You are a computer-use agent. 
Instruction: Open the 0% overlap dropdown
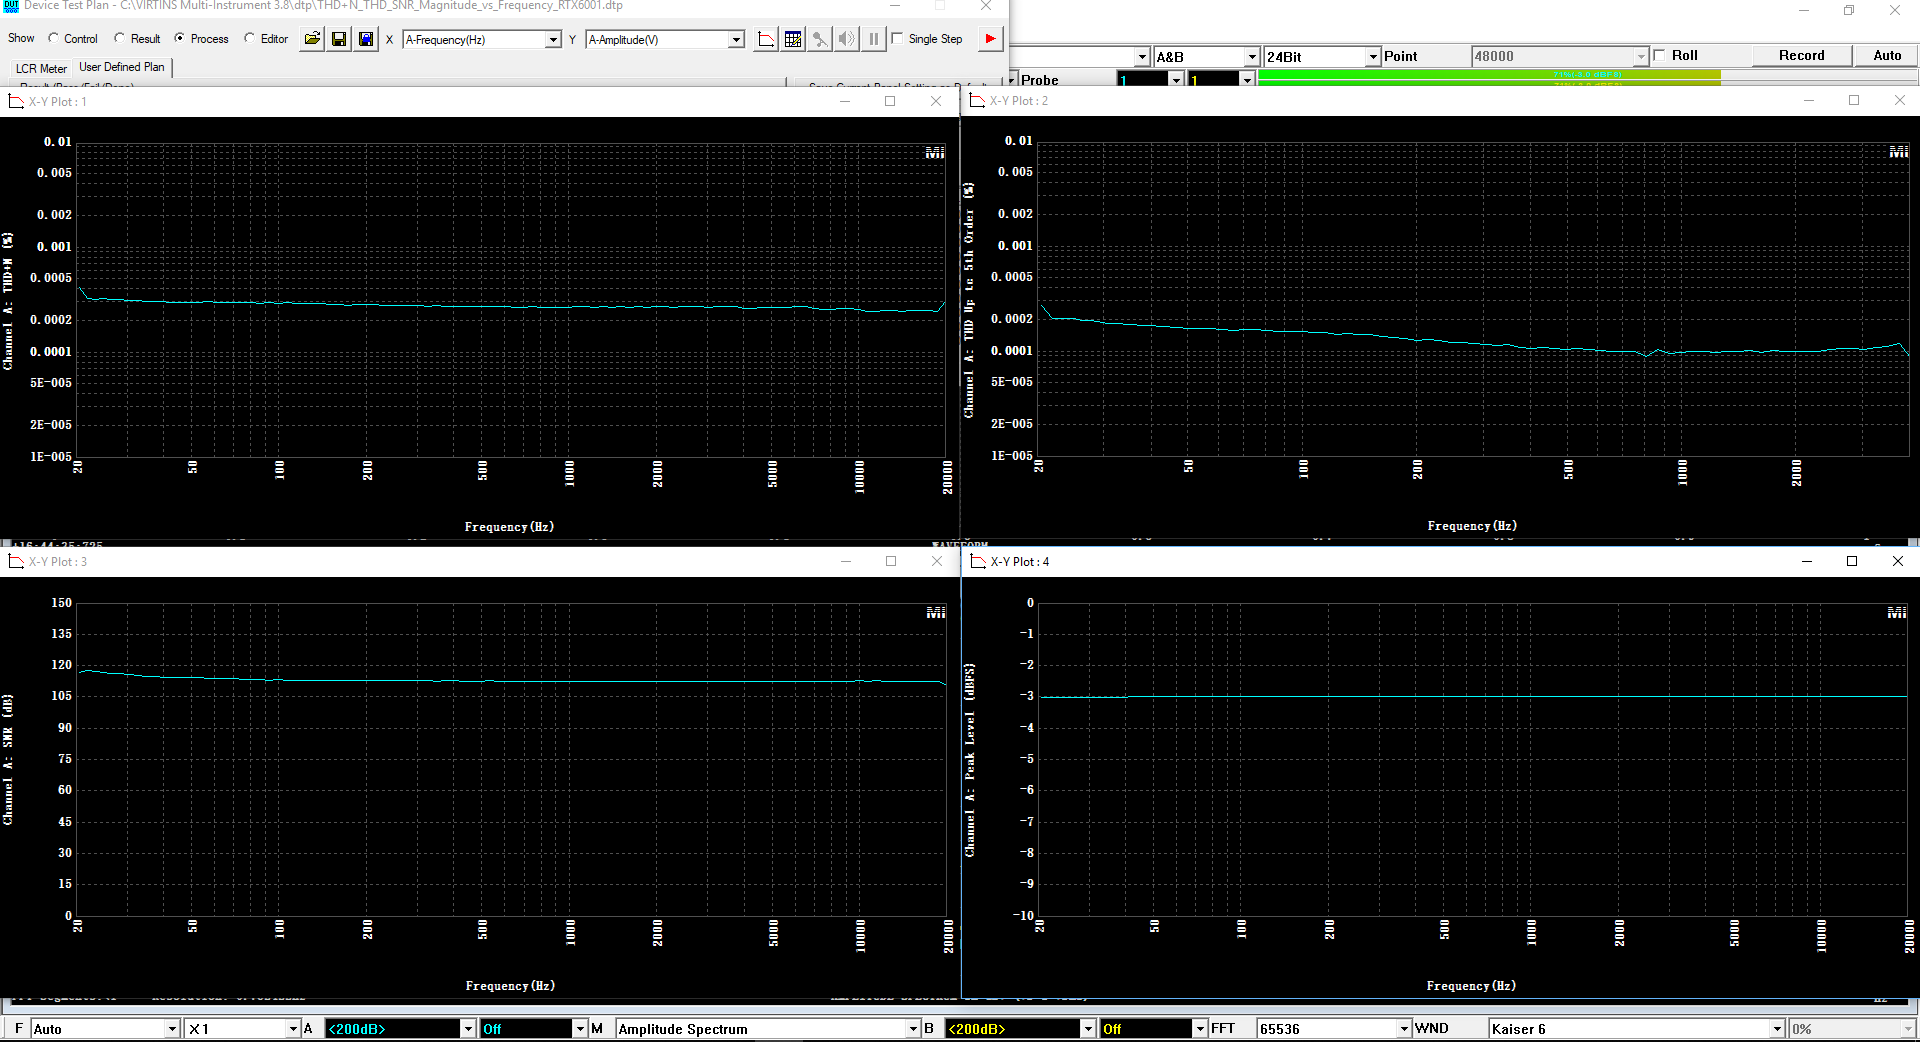coord(1908,1029)
